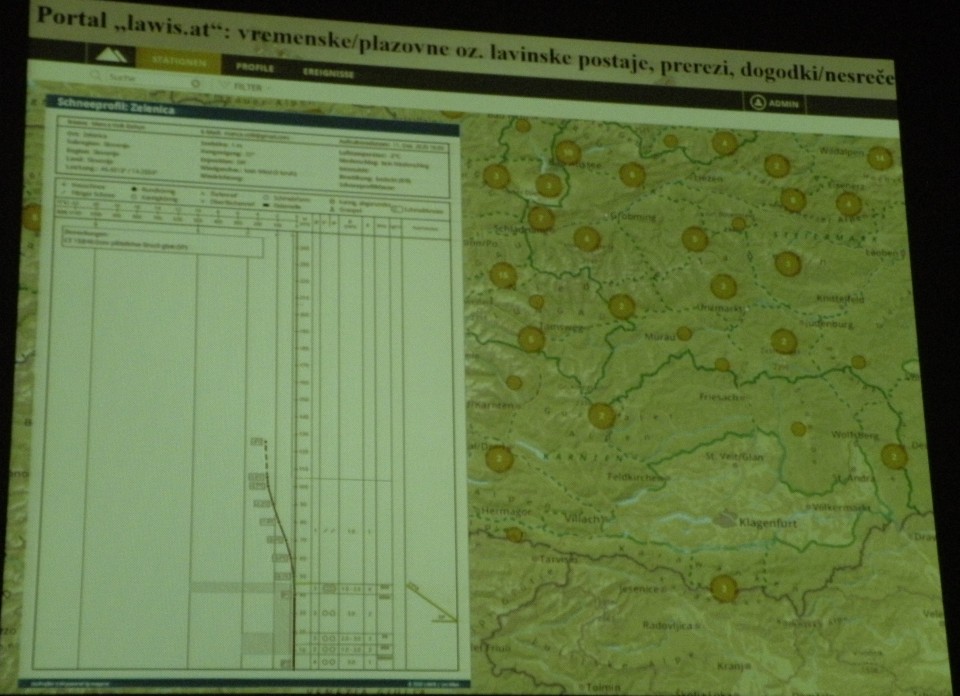Open the cluster marker beside Wildalpen
This screenshot has height=696, width=960.
pyautogui.click(x=879, y=158)
